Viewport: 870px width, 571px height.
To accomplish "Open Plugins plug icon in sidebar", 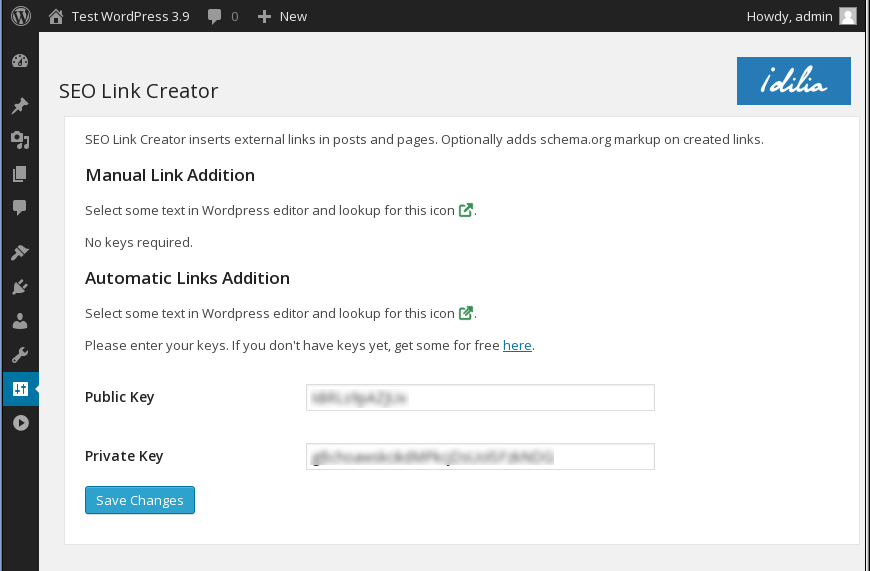I will 20,287.
